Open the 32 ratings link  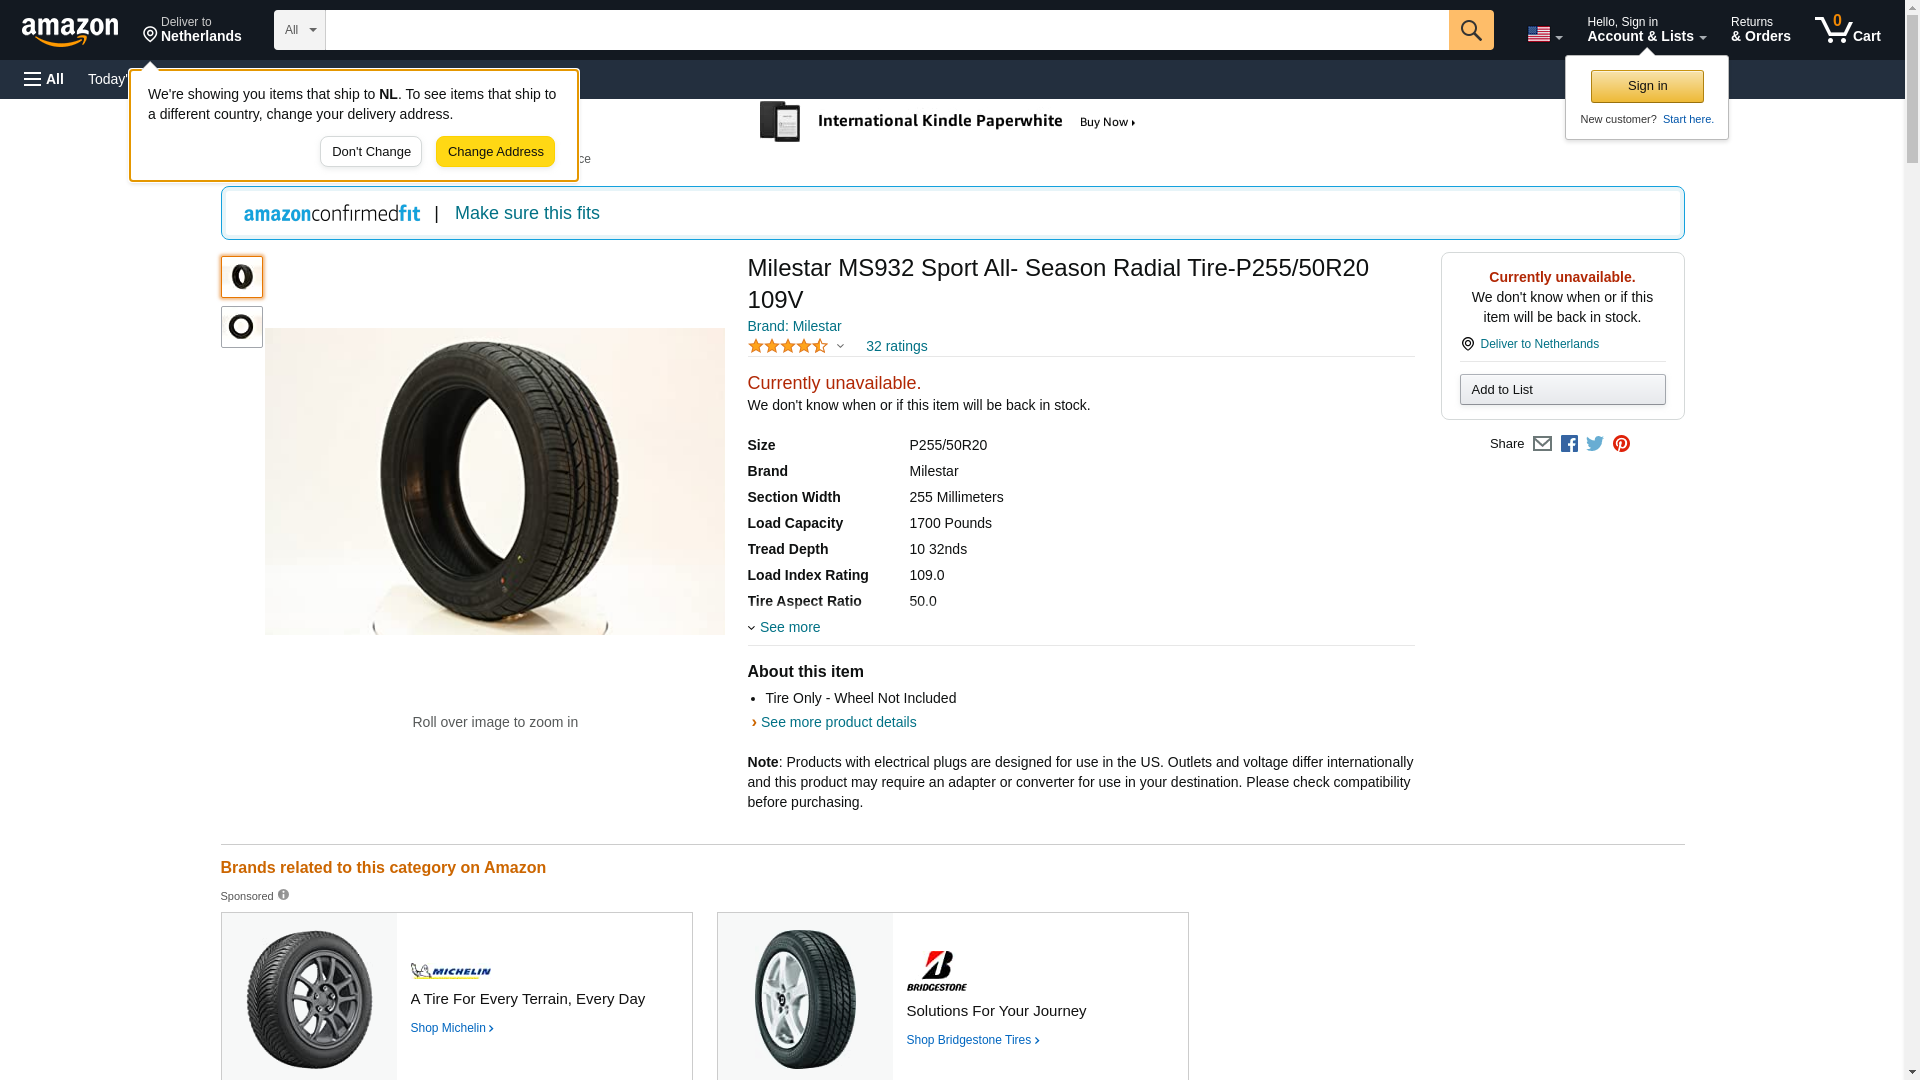click(x=896, y=346)
